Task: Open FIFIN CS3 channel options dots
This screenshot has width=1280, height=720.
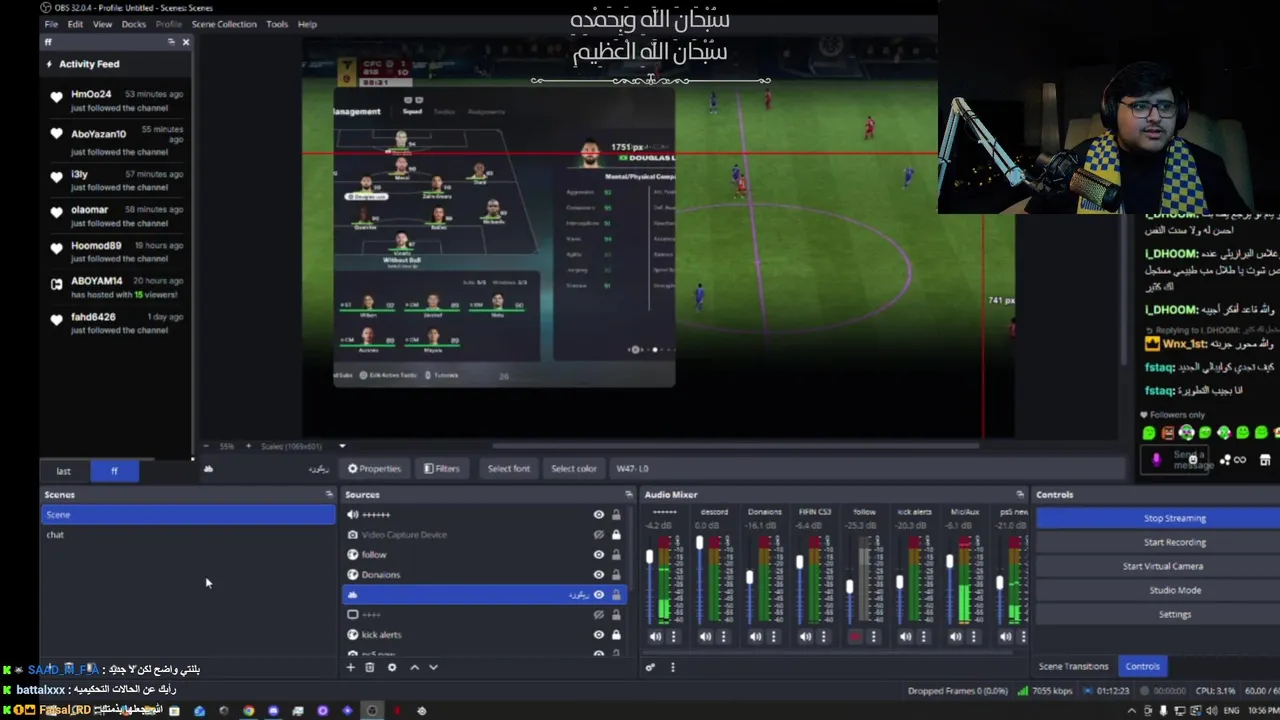Action: click(x=823, y=636)
